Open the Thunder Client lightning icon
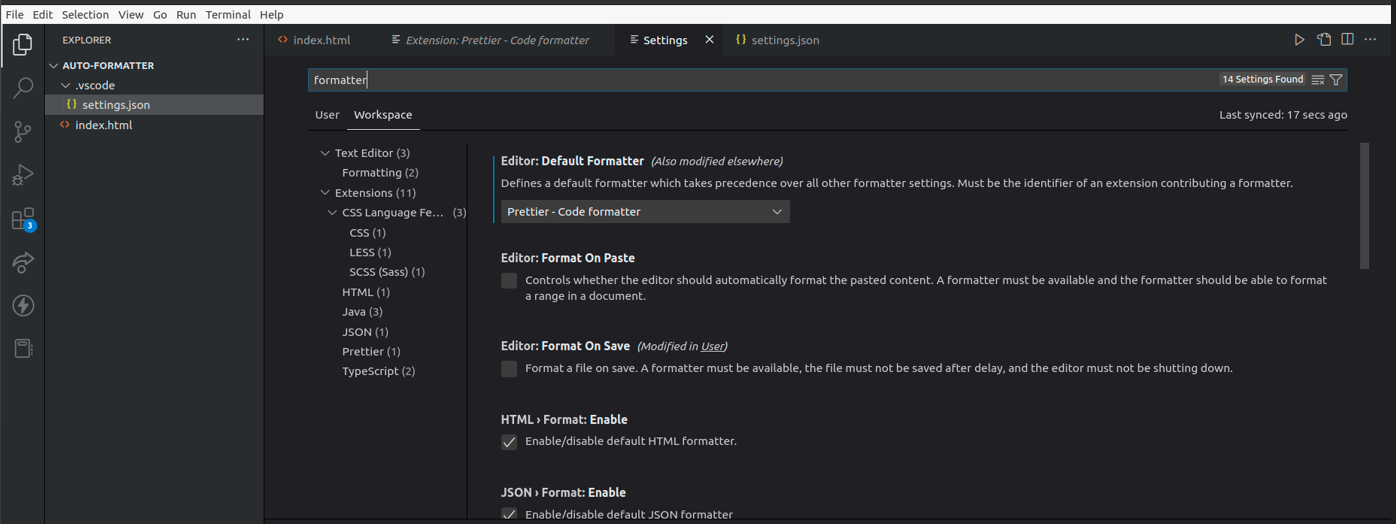The height and width of the screenshot is (524, 1396). coord(22,305)
